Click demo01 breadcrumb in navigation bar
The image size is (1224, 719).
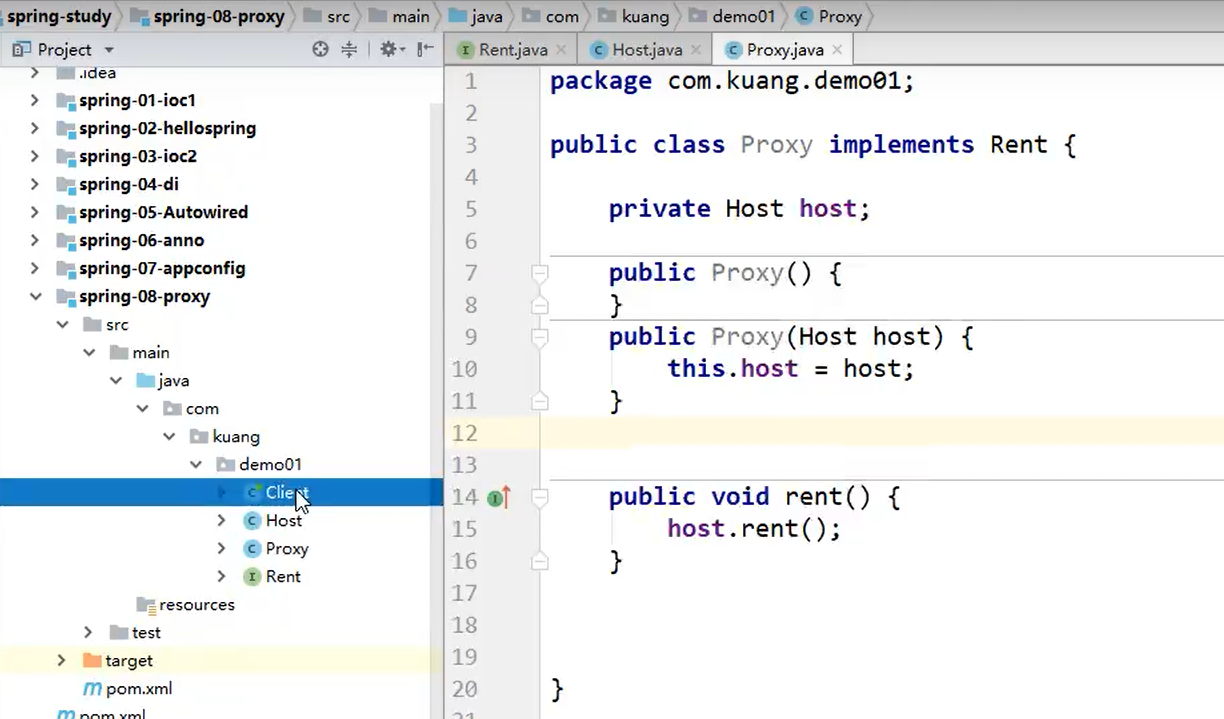coord(732,16)
